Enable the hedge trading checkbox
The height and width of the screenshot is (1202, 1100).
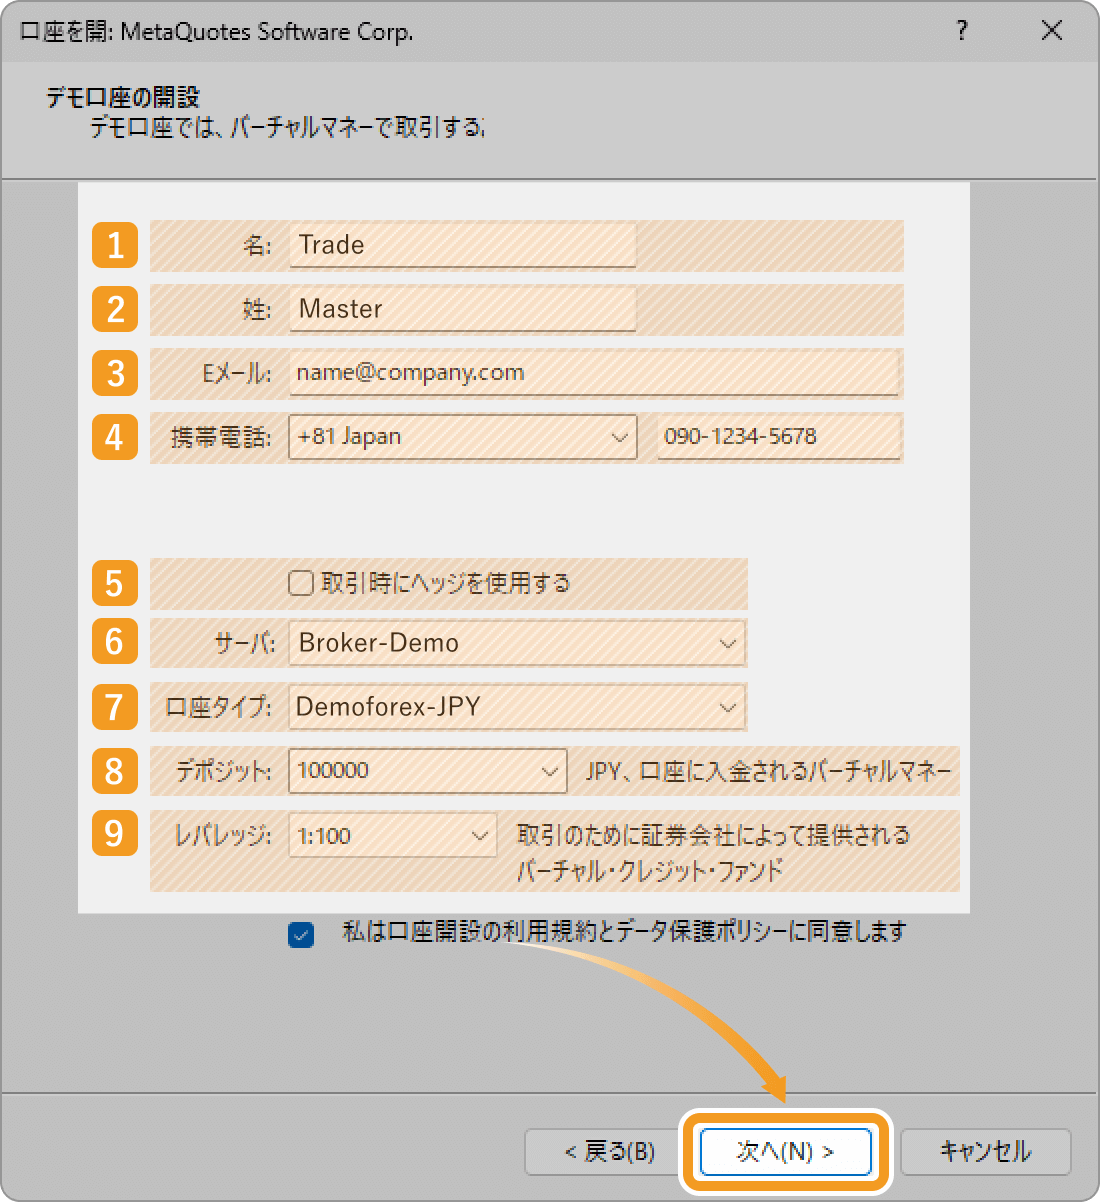click(301, 583)
